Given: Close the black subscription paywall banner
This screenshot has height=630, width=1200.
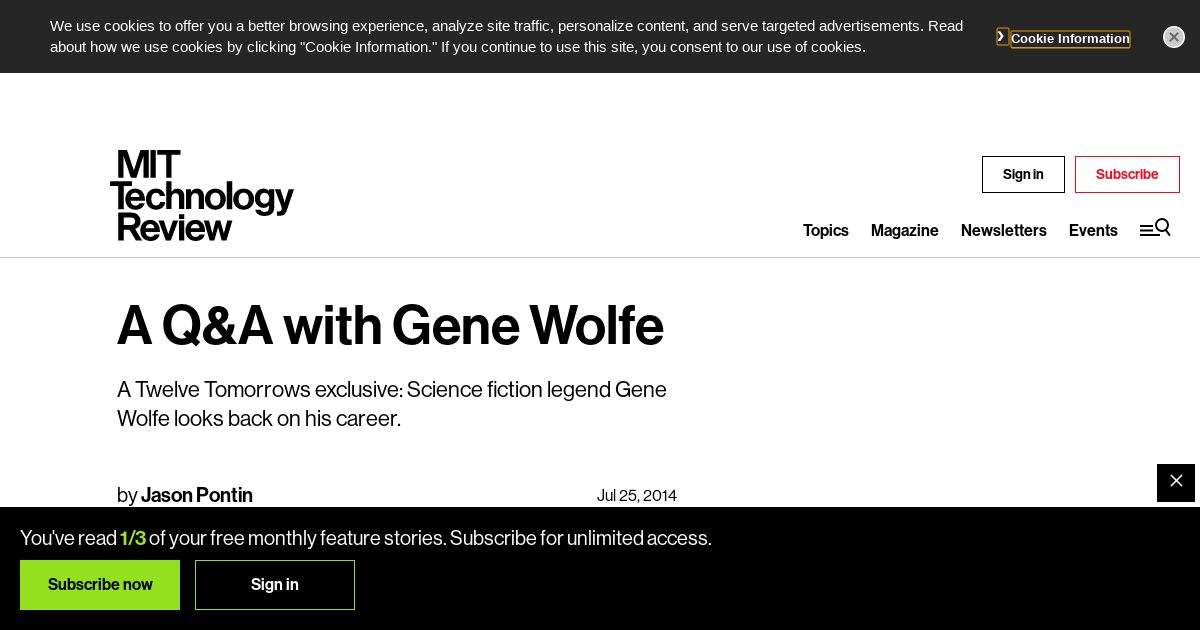Looking at the screenshot, I should (1176, 482).
